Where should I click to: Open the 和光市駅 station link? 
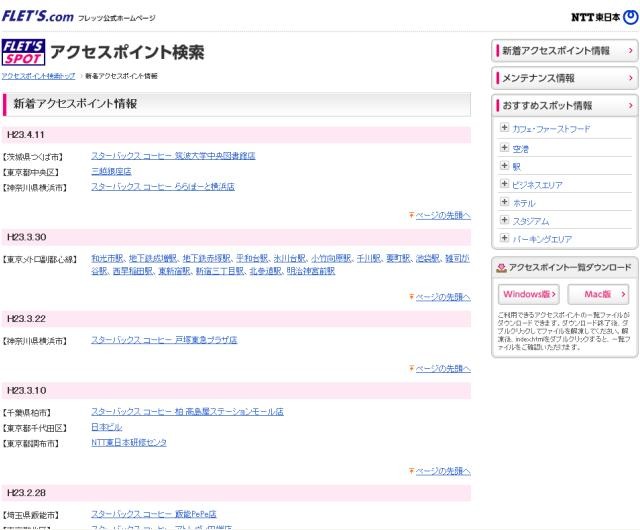pos(107,258)
